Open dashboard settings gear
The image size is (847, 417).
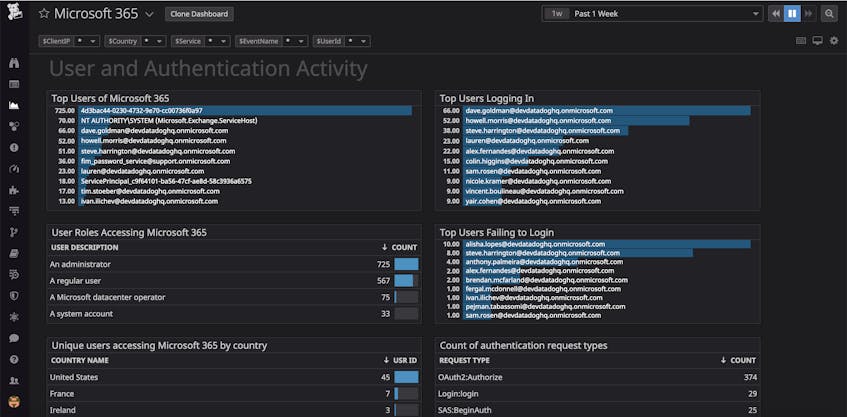[x=834, y=41]
